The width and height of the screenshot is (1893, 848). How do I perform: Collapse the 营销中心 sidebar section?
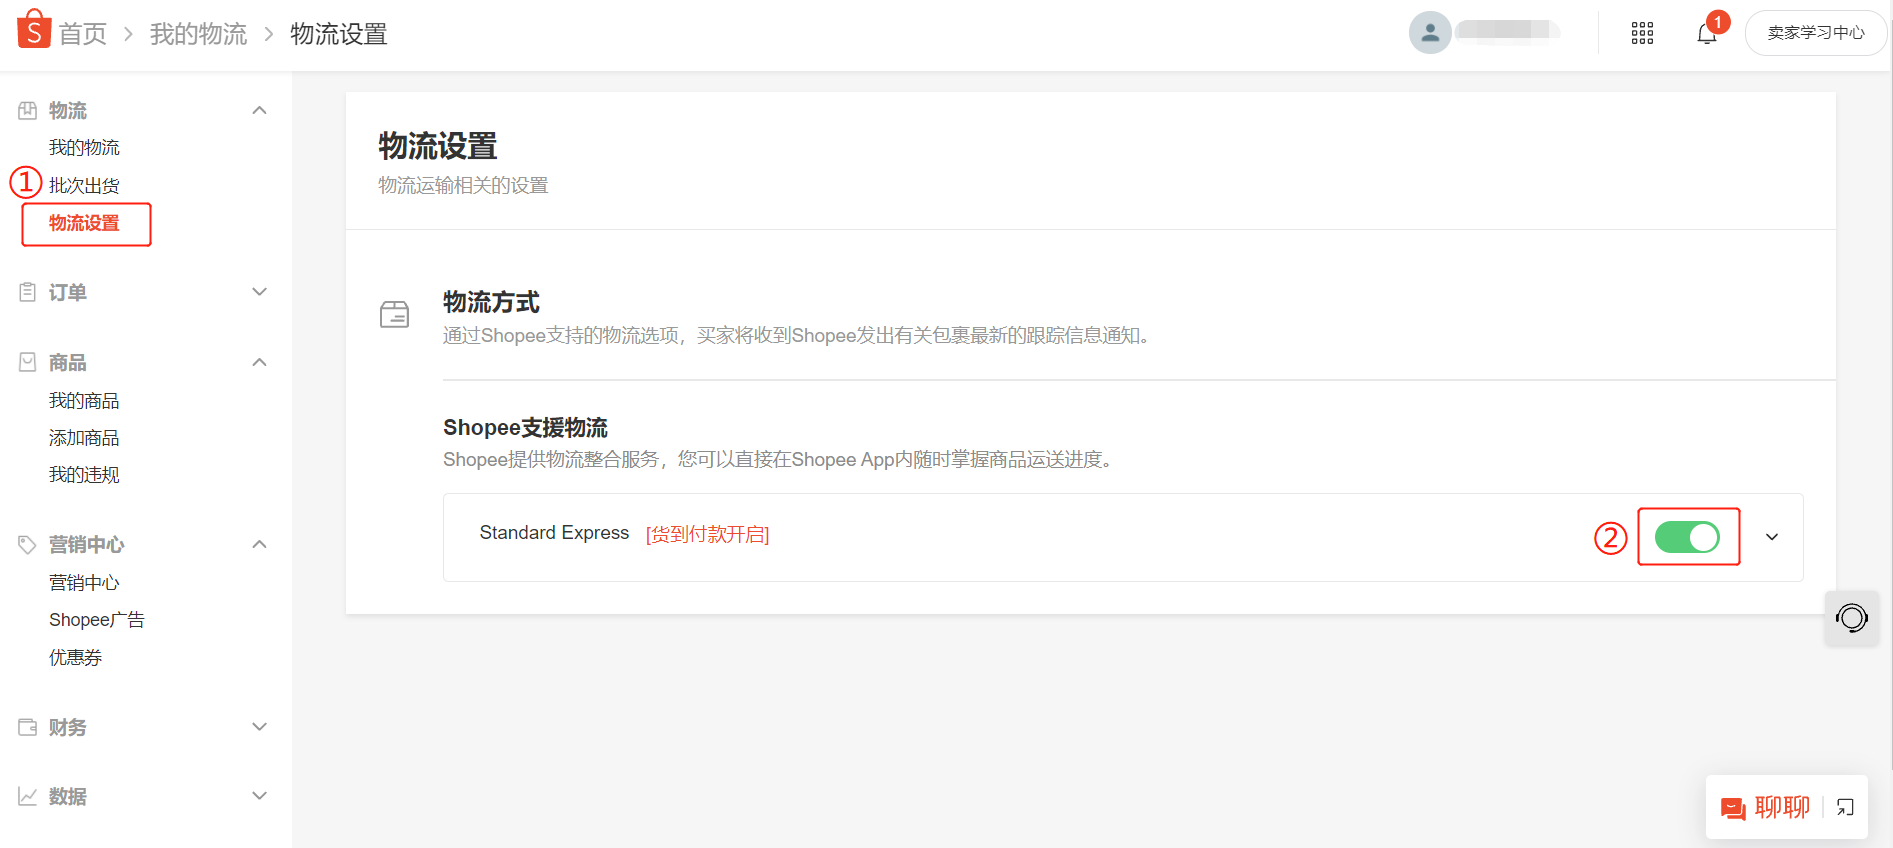click(x=259, y=544)
